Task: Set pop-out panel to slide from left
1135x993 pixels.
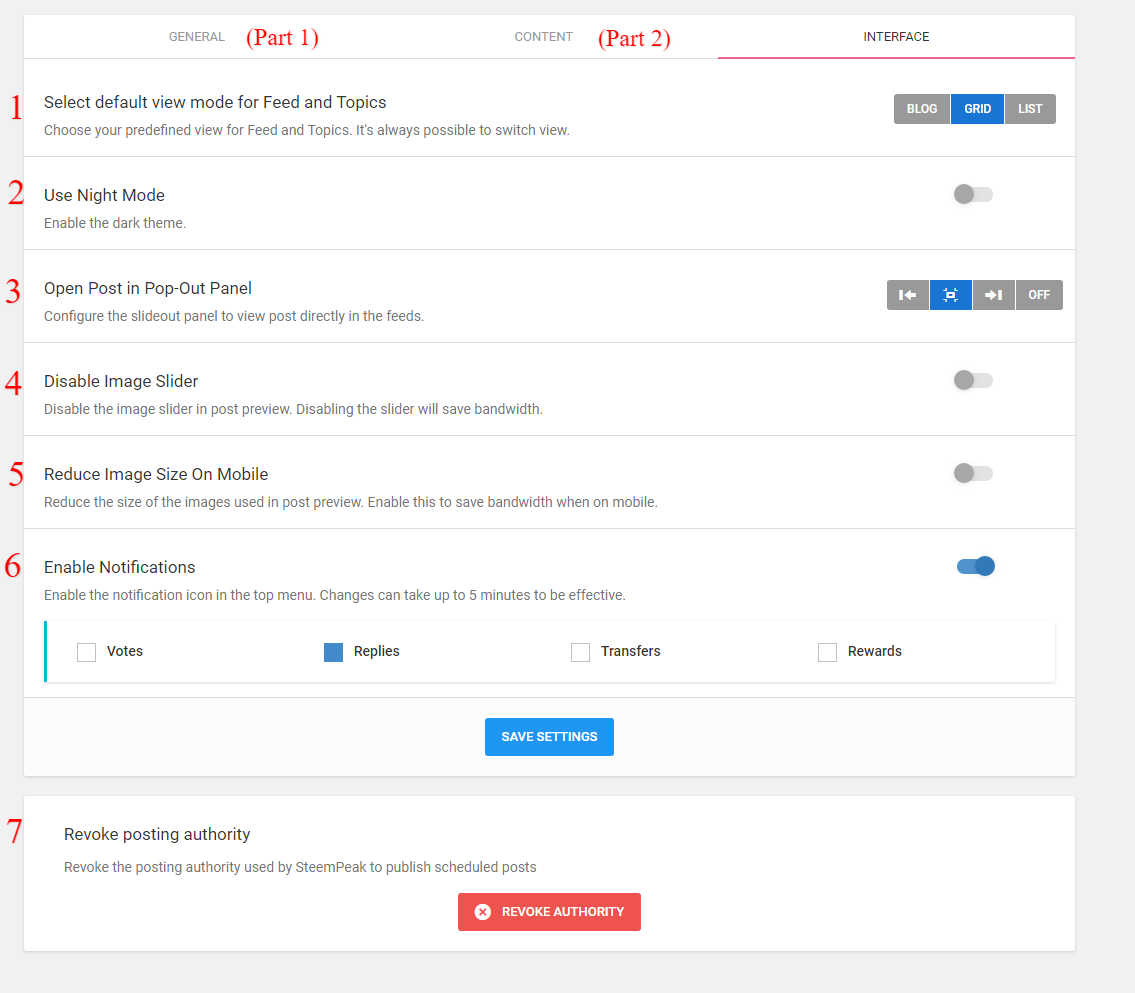Action: (x=907, y=295)
